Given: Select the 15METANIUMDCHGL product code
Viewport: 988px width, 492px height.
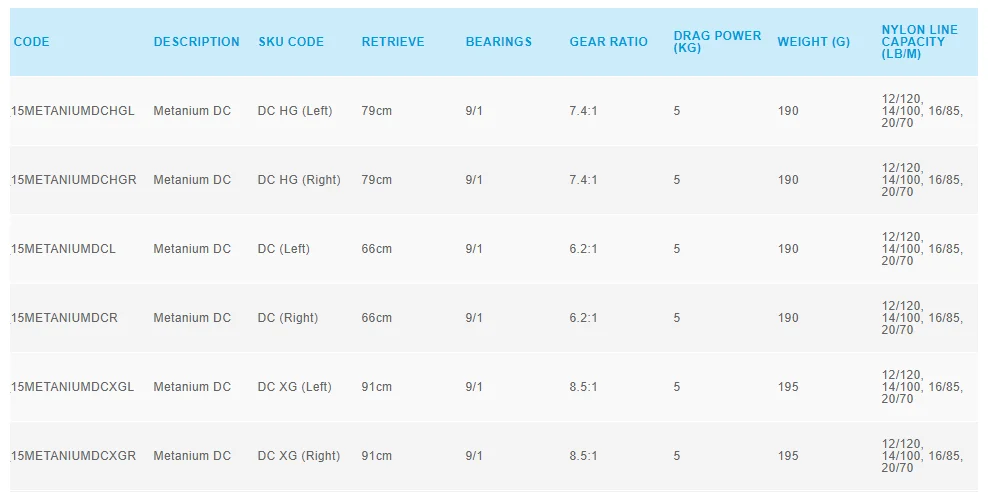Looking at the screenshot, I should [73, 111].
